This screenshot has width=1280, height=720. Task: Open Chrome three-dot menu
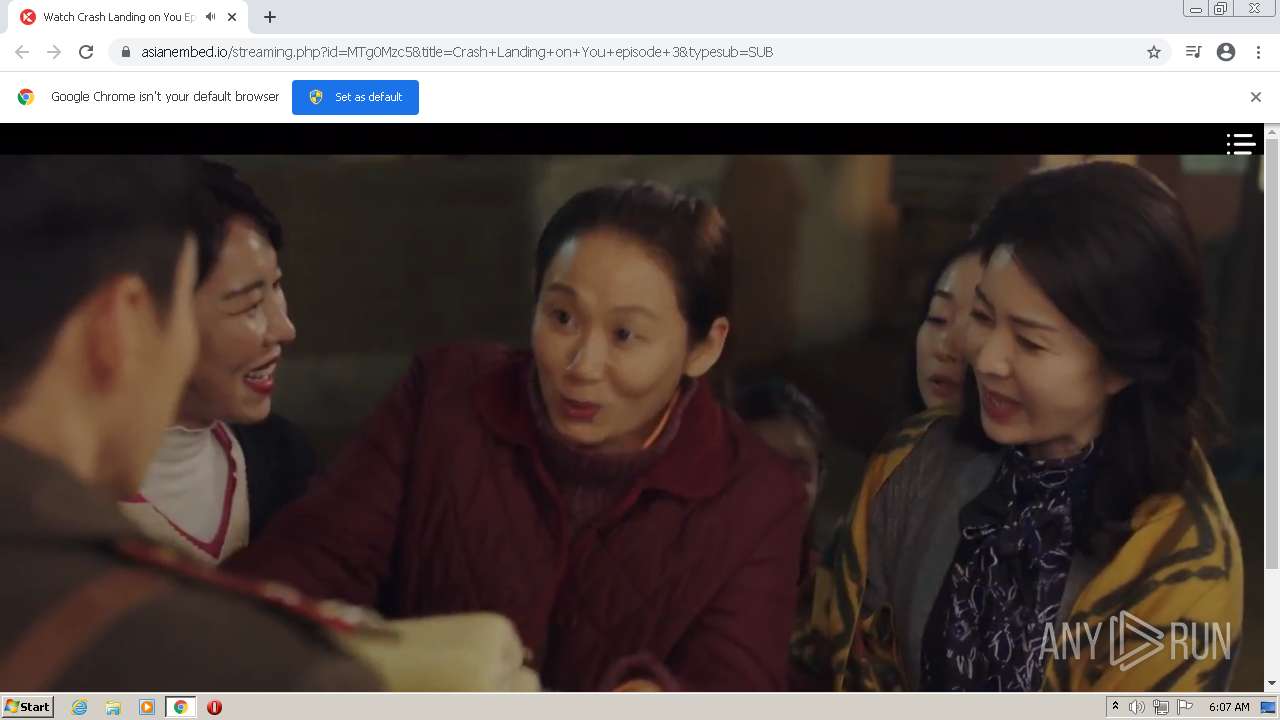point(1258,52)
